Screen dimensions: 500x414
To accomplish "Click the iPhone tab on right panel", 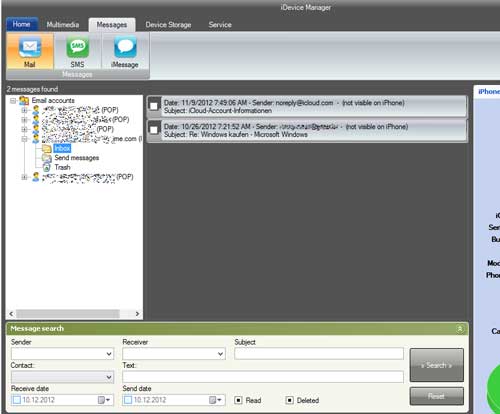I will [x=489, y=91].
